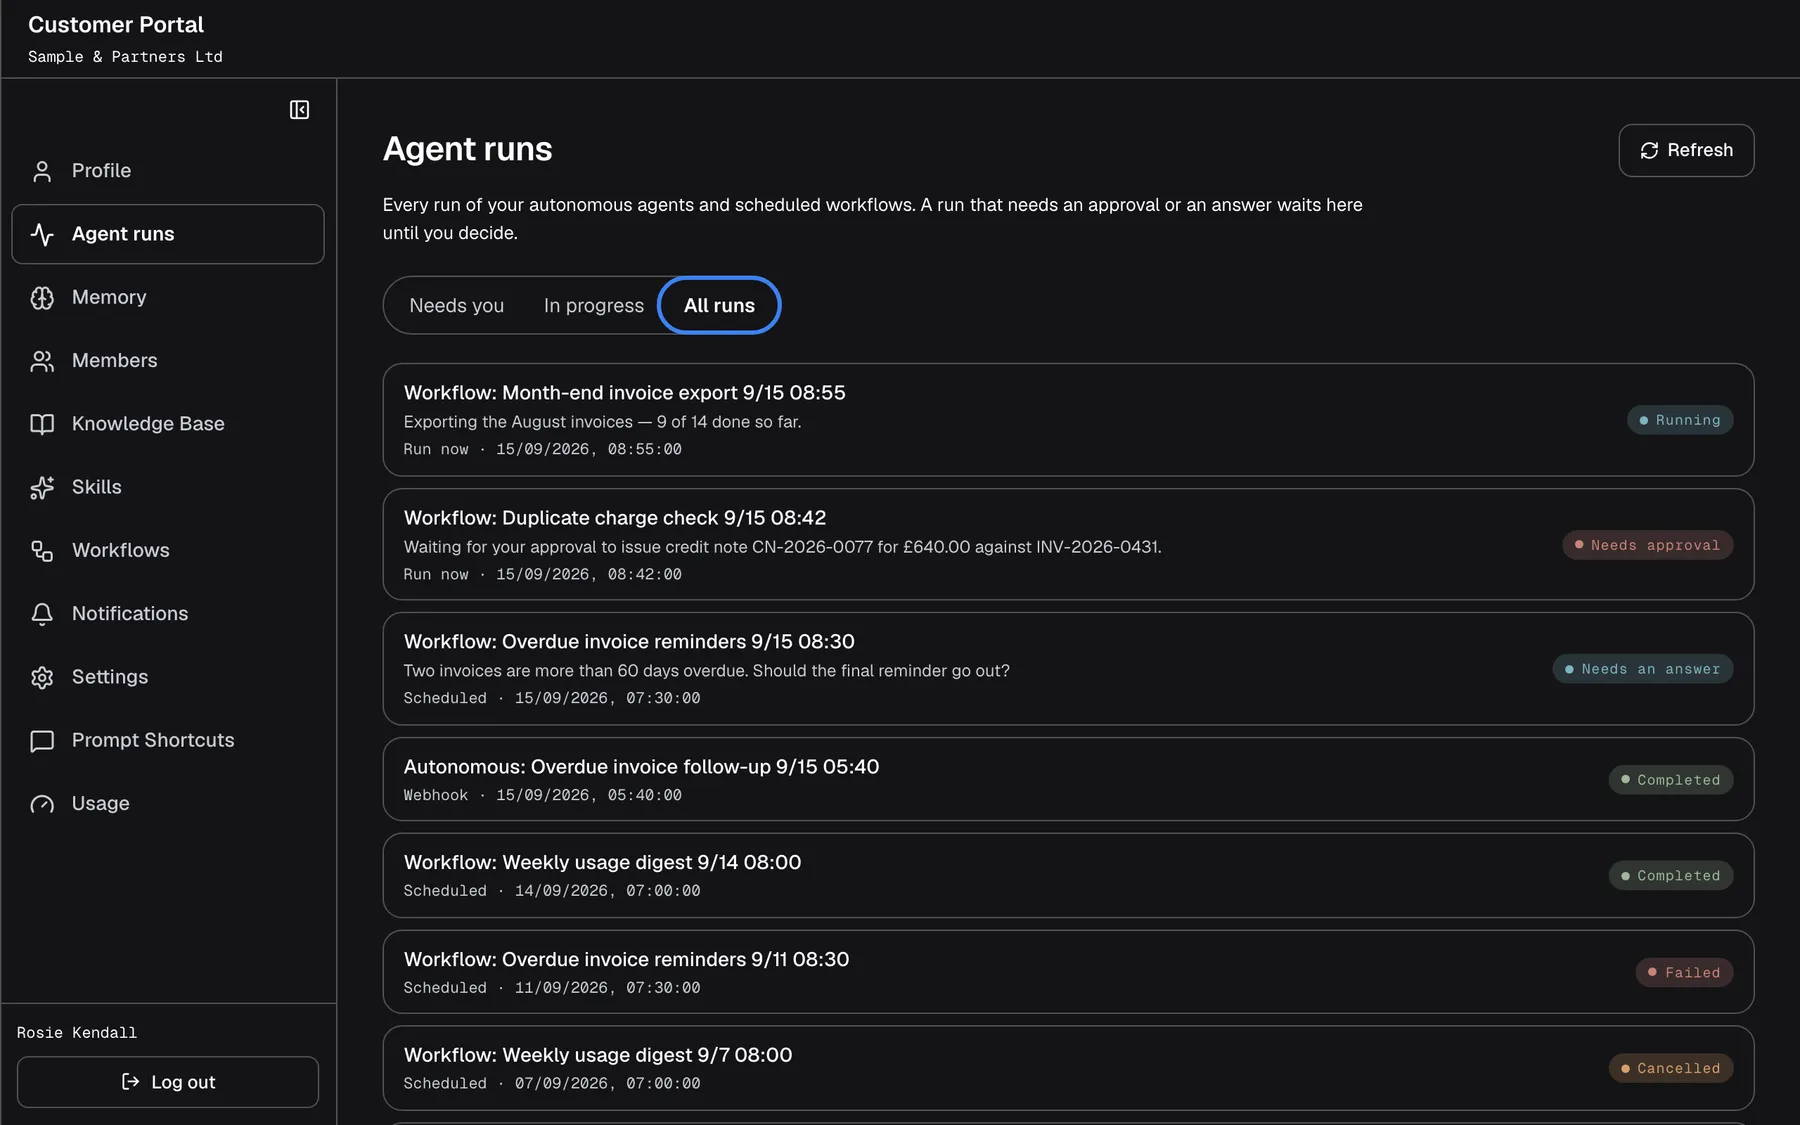Open Weekly usage digest 9/14 run

[x=1068, y=876]
